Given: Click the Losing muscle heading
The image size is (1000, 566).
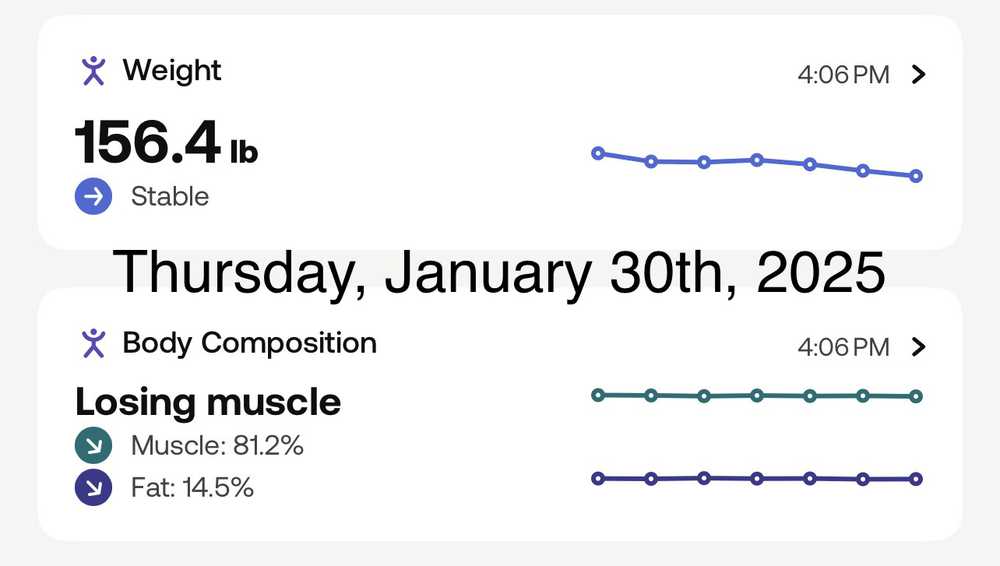Looking at the screenshot, I should [208, 402].
